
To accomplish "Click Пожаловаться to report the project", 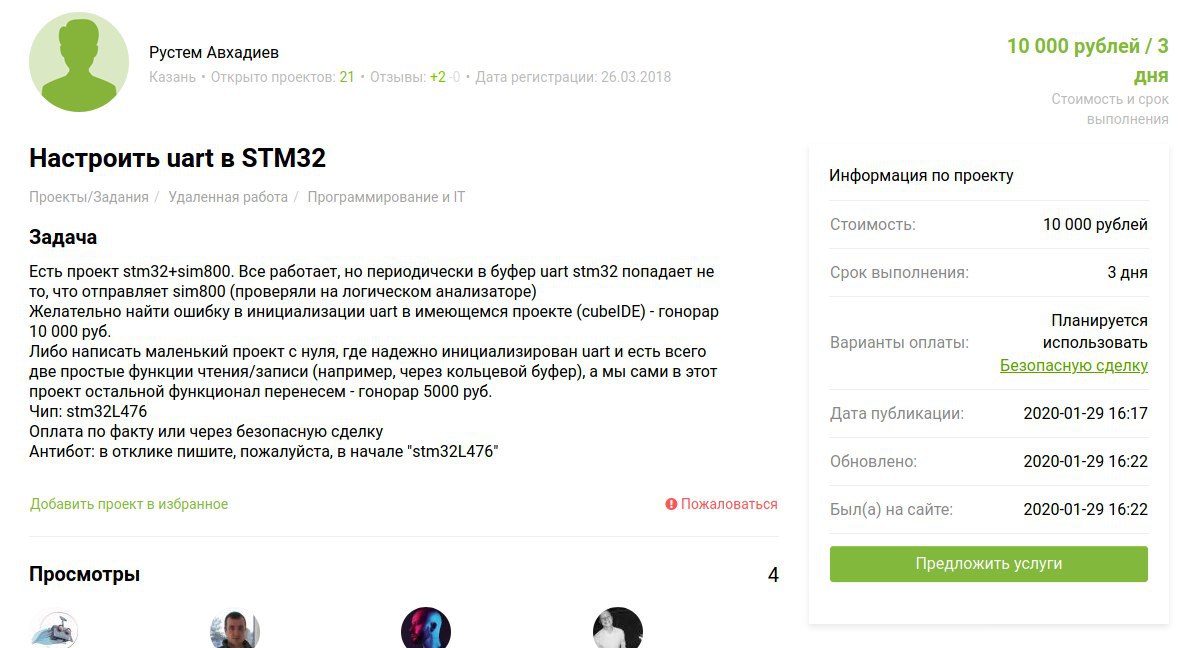I will tap(729, 504).
